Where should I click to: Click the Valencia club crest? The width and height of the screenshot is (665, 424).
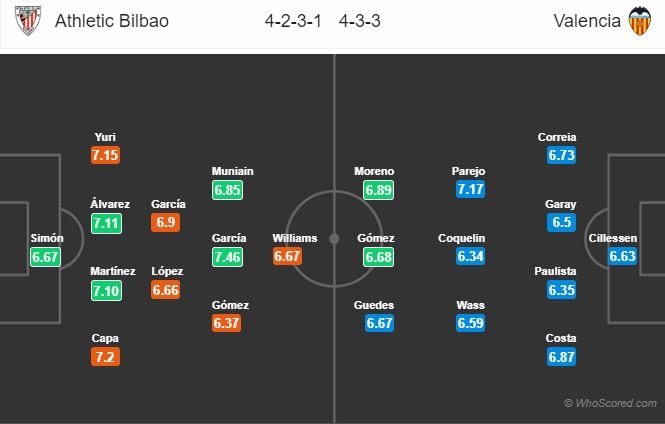pos(640,20)
